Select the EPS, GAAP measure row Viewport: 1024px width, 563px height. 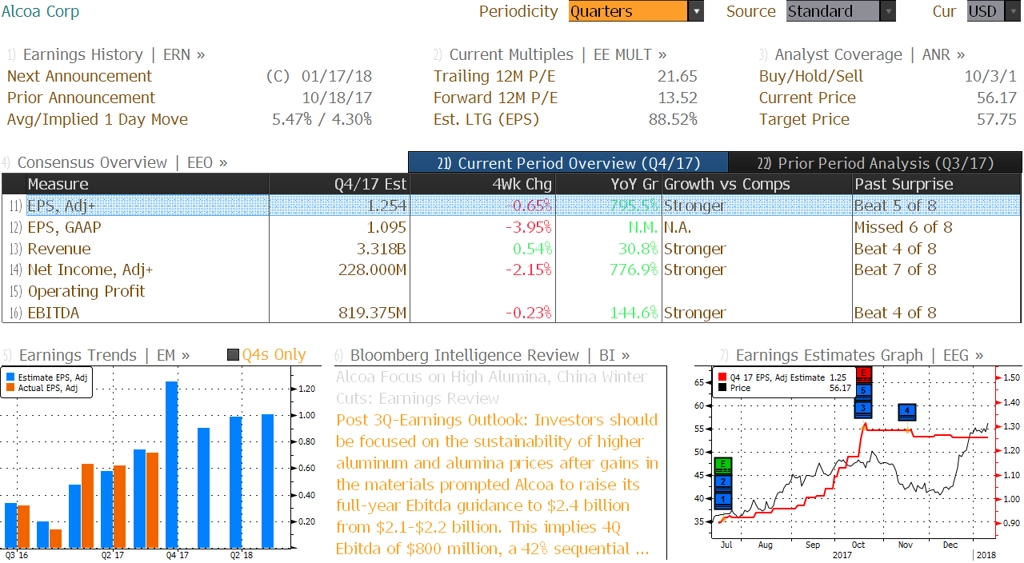(511, 227)
